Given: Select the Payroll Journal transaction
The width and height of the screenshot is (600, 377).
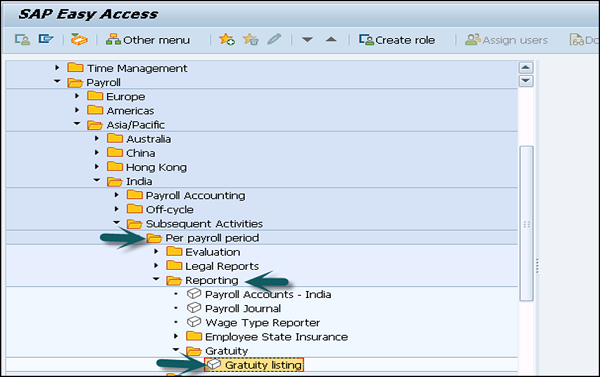Looking at the screenshot, I should click(234, 308).
